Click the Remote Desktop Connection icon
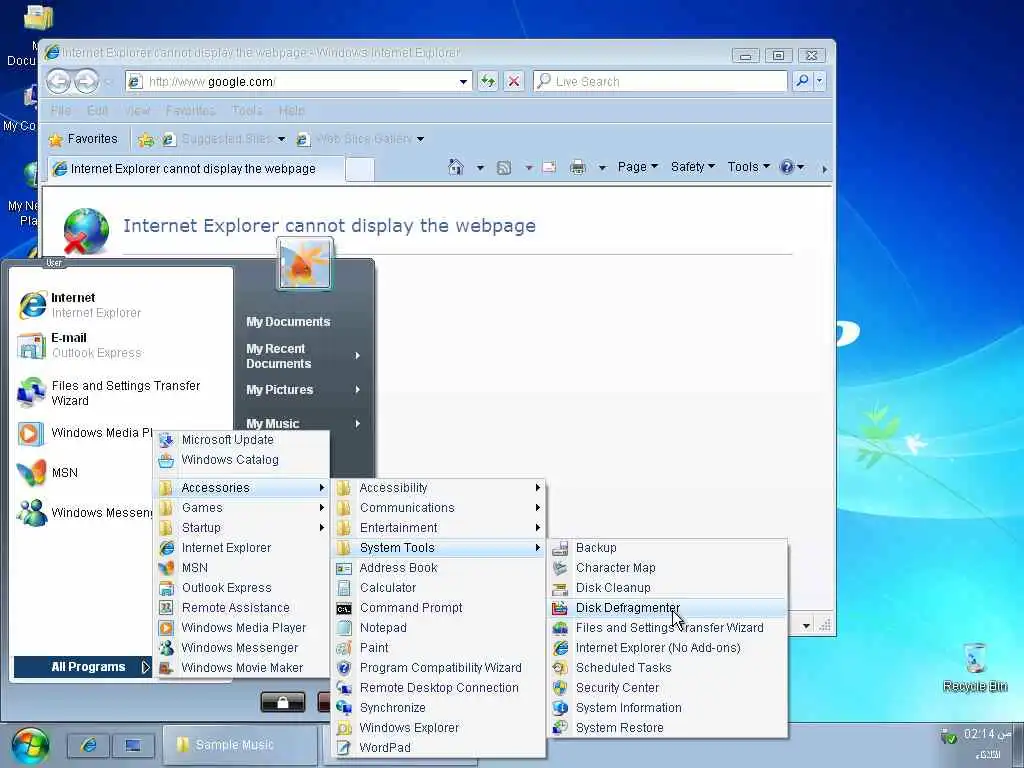 [x=344, y=688]
